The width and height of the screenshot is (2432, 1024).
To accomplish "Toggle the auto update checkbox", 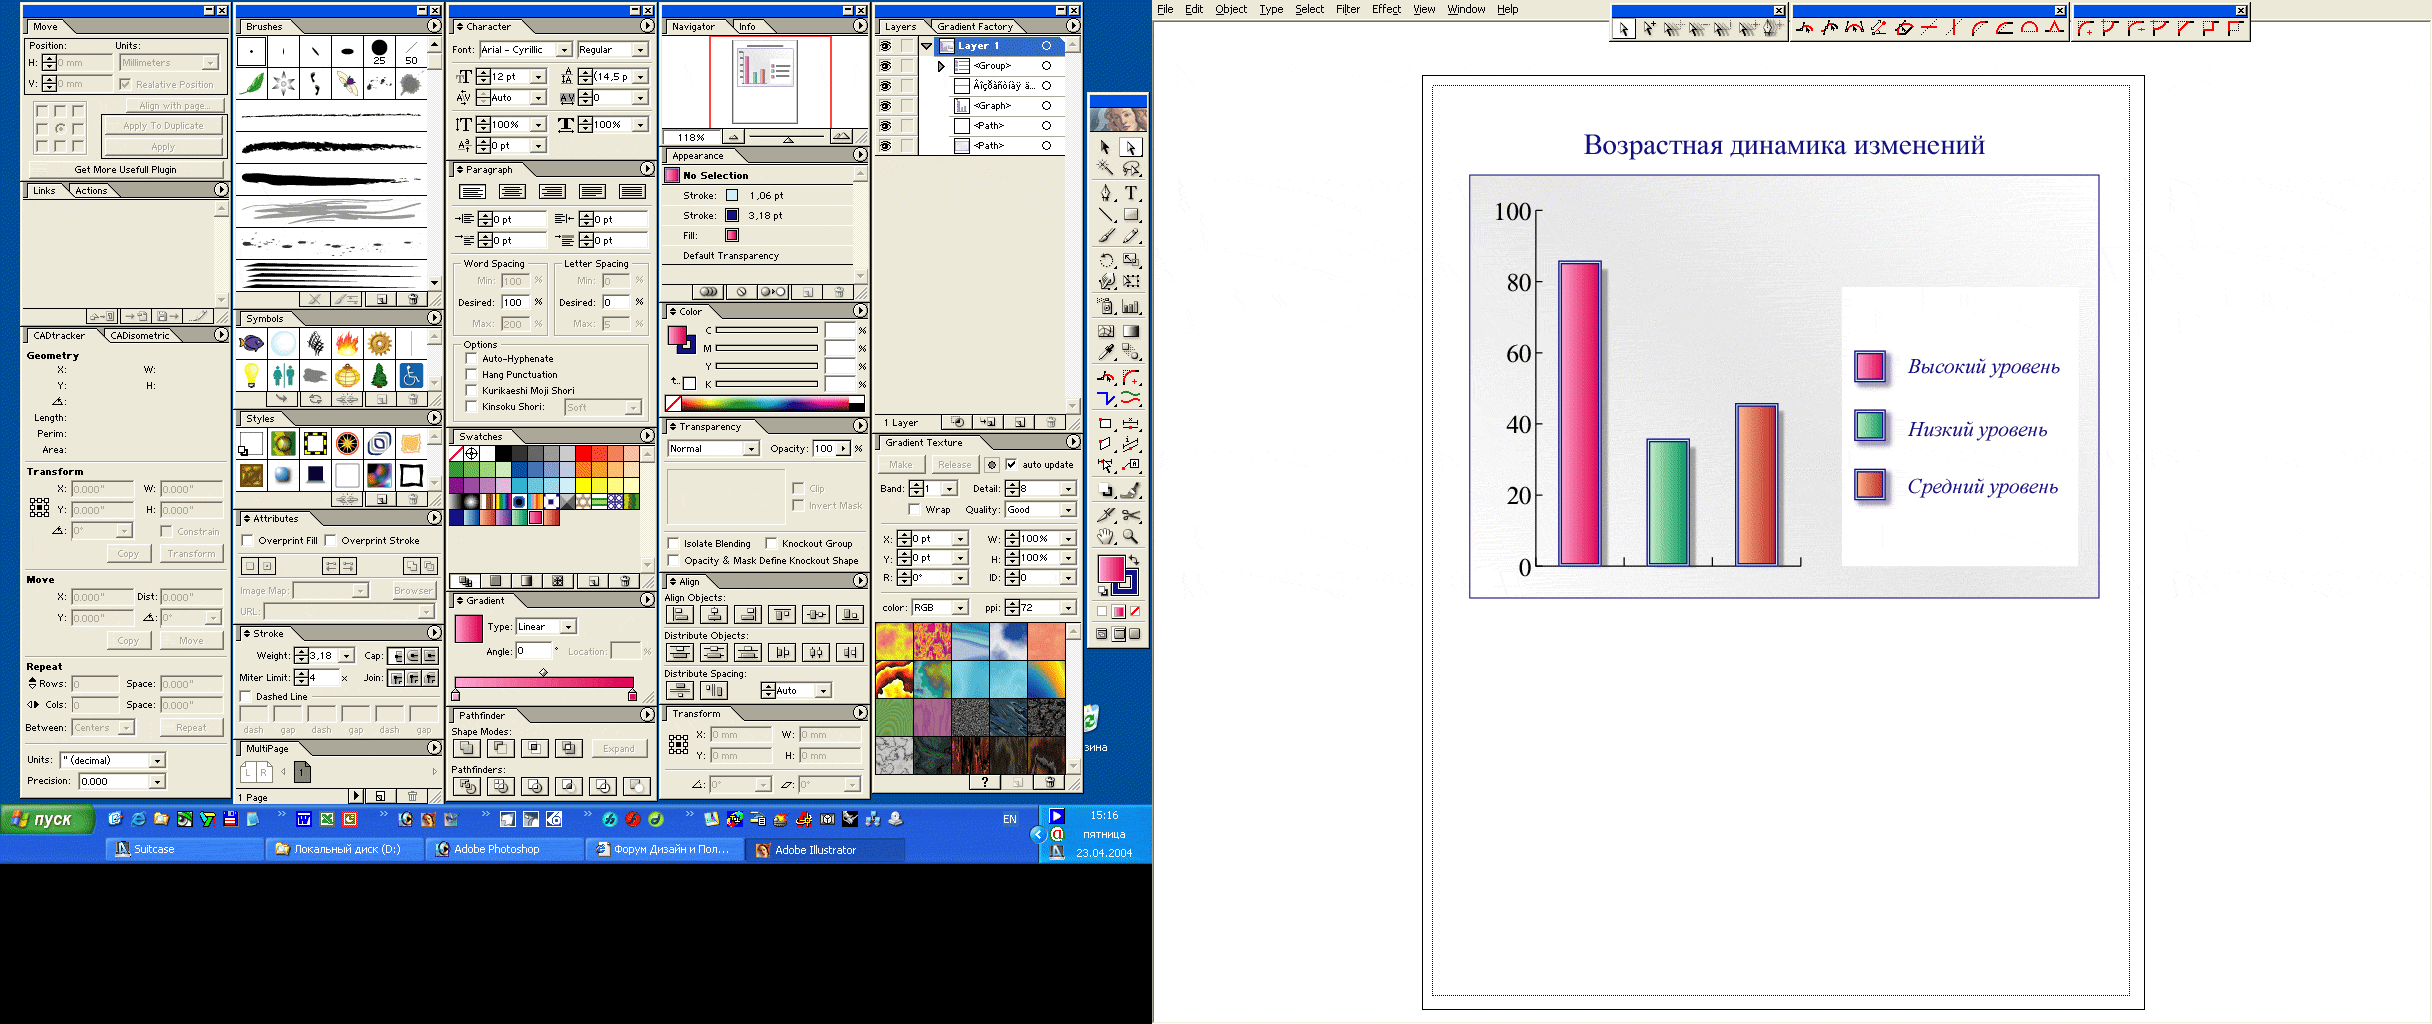I will point(1011,464).
